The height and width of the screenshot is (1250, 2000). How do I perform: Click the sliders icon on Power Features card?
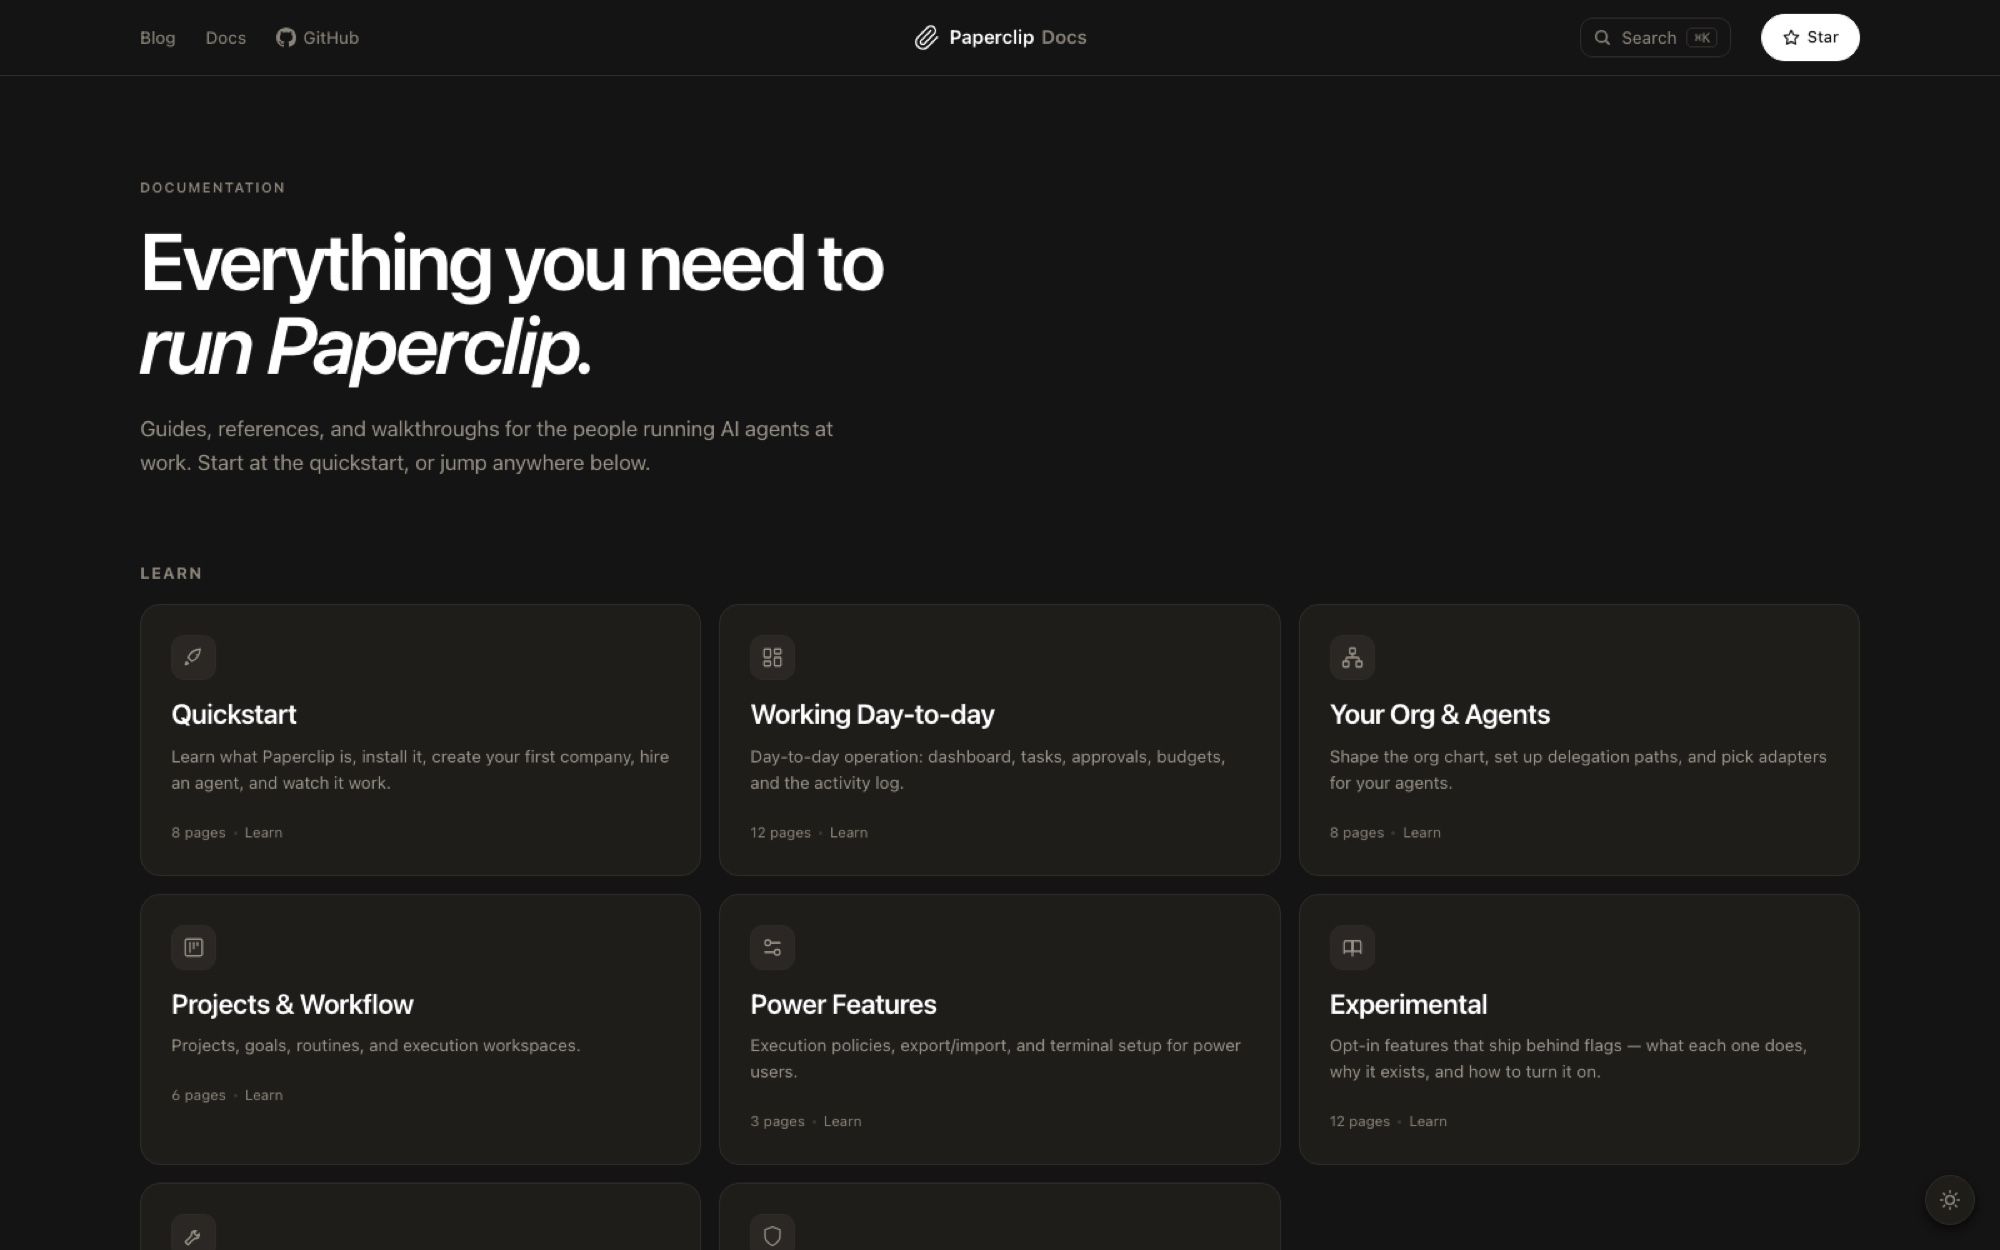click(x=772, y=947)
